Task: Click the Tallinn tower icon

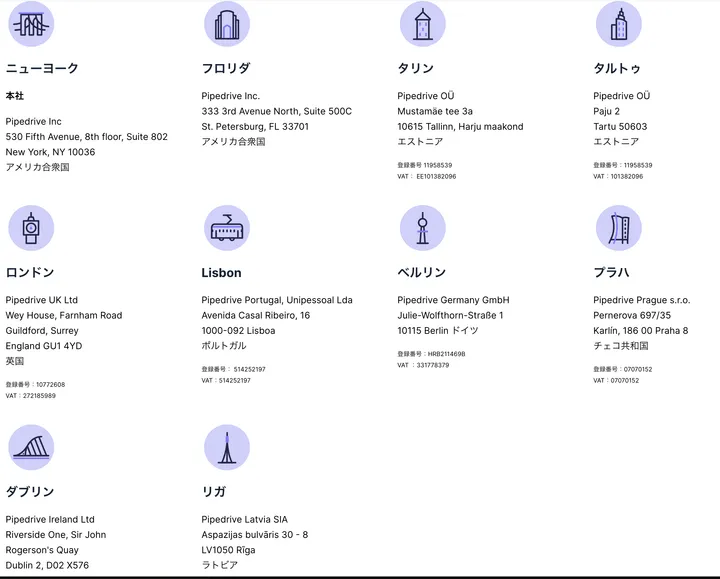Action: [423, 23]
